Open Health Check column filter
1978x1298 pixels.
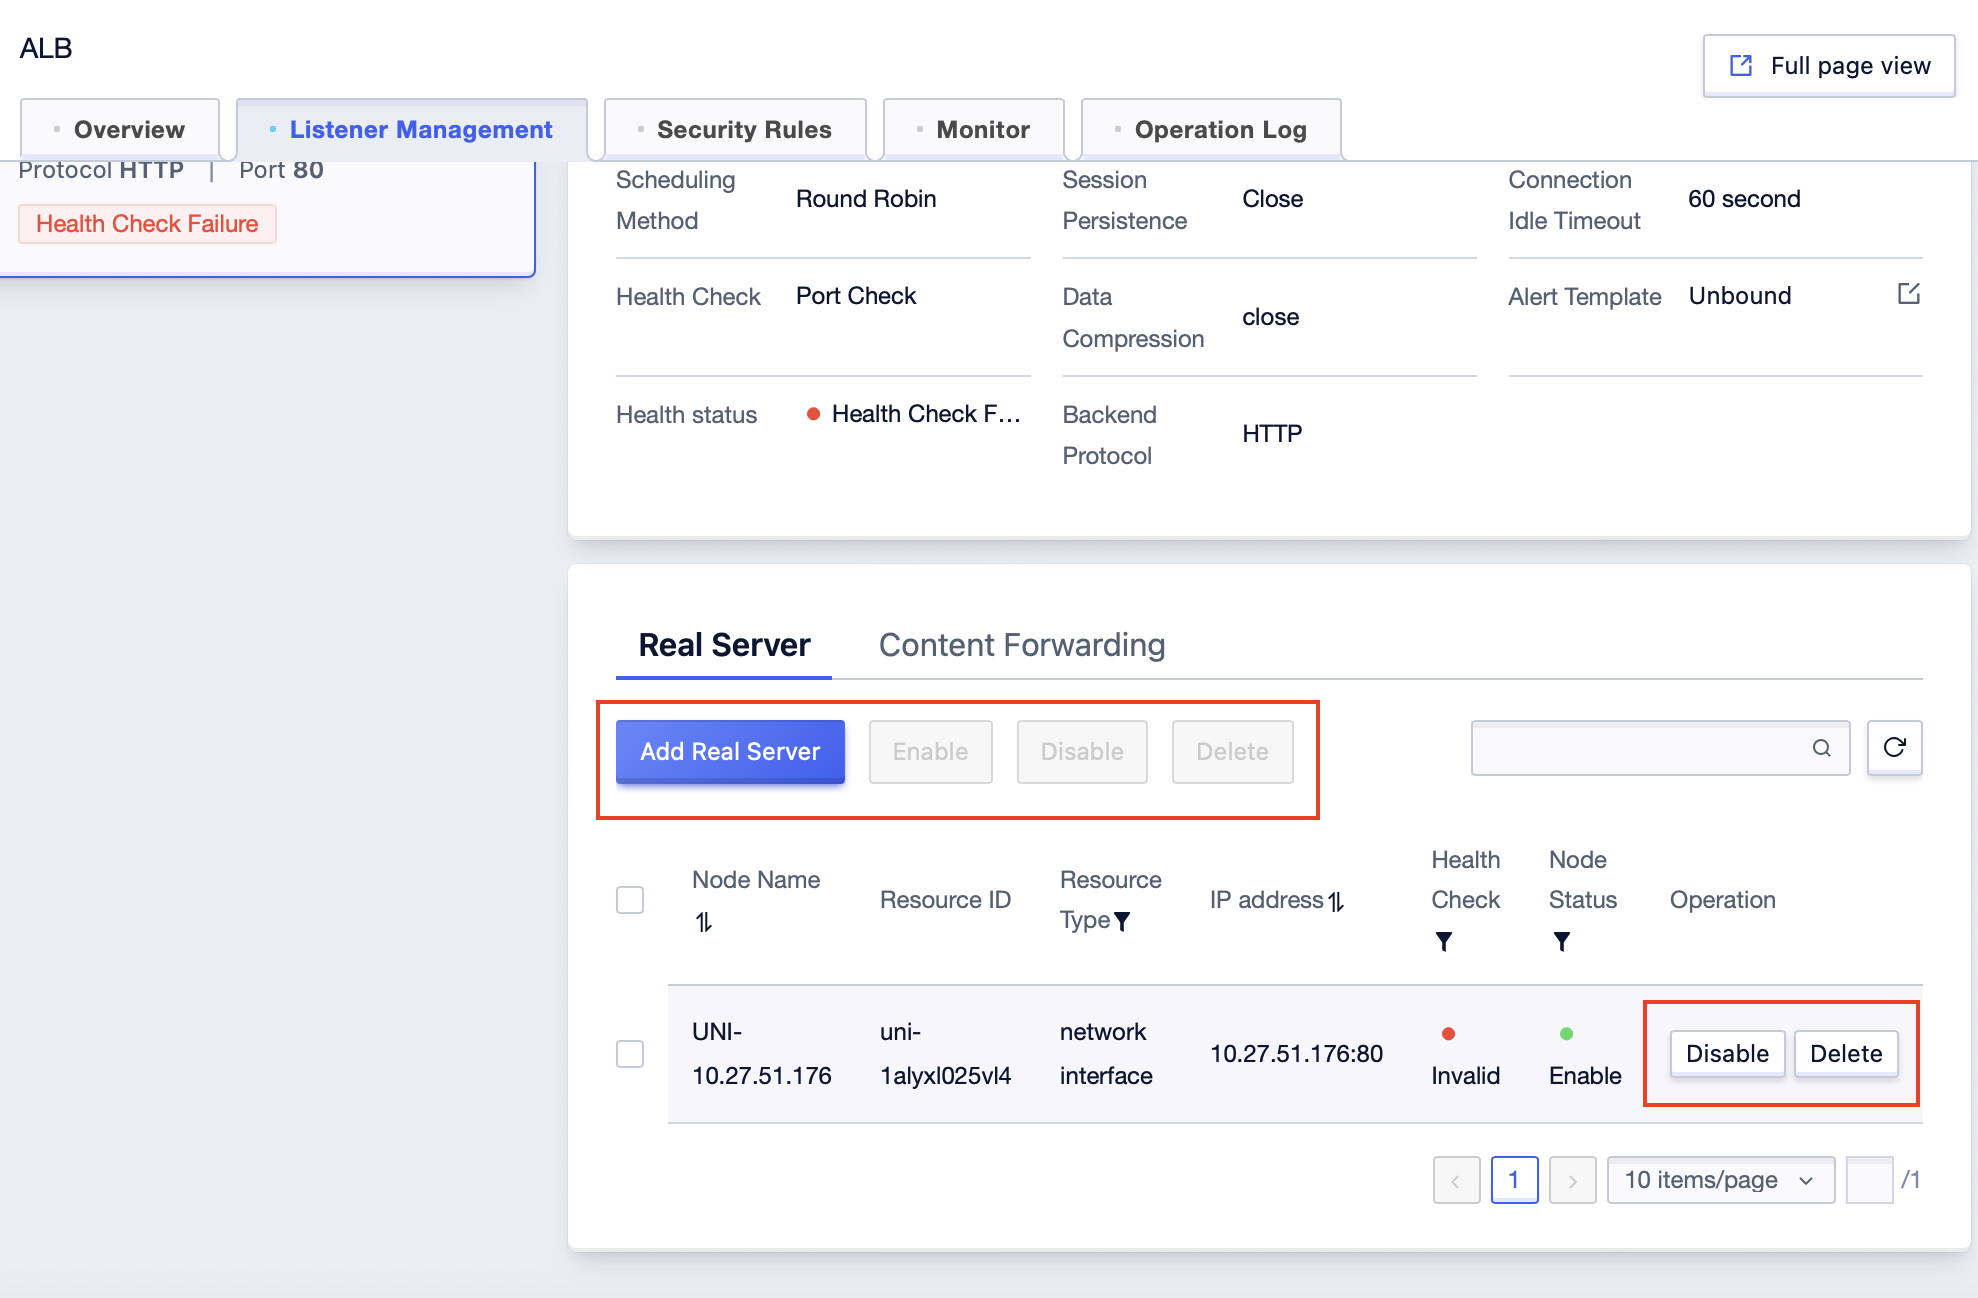[x=1444, y=941]
